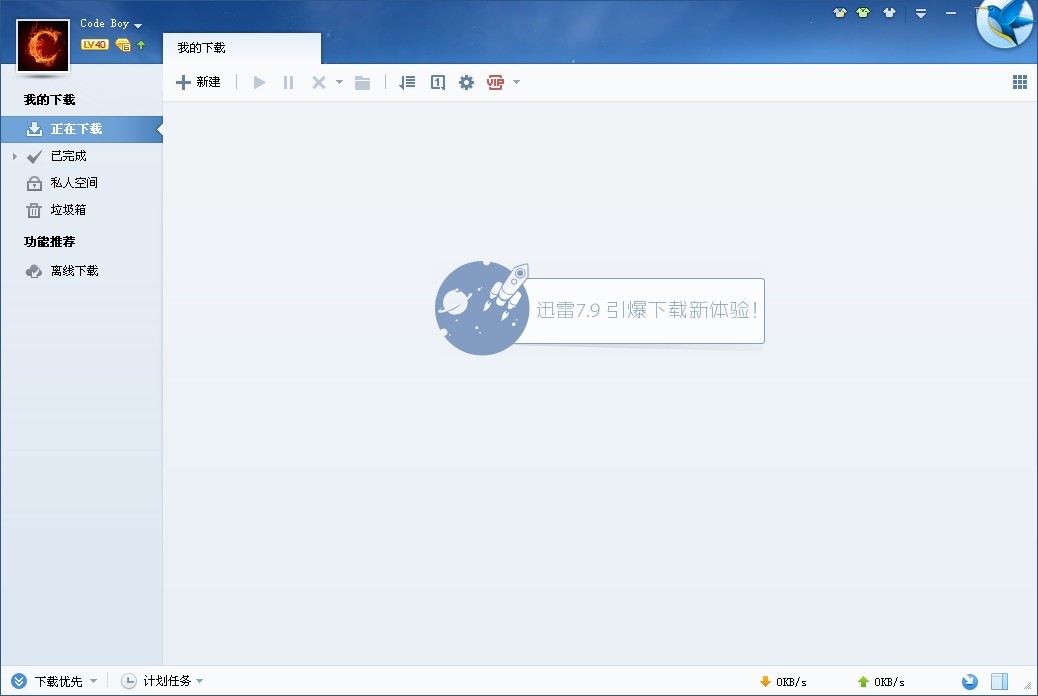Image resolution: width=1038 pixels, height=696 pixels.
Task: Expand the delete dropdown arrow on toolbar
Action: pos(338,82)
